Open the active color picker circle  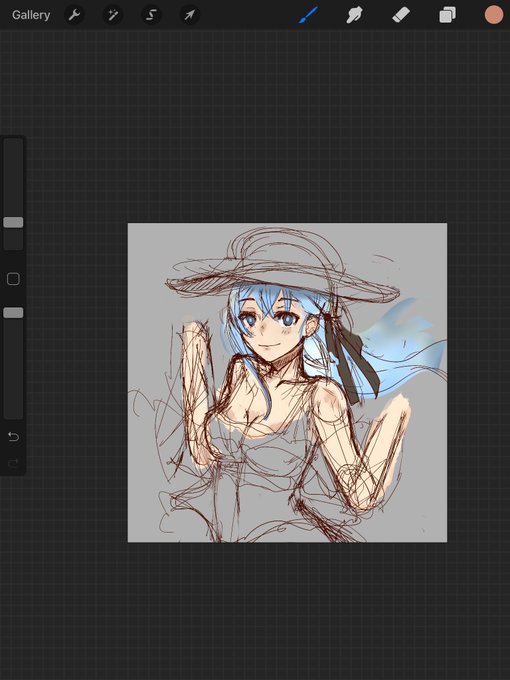point(494,15)
